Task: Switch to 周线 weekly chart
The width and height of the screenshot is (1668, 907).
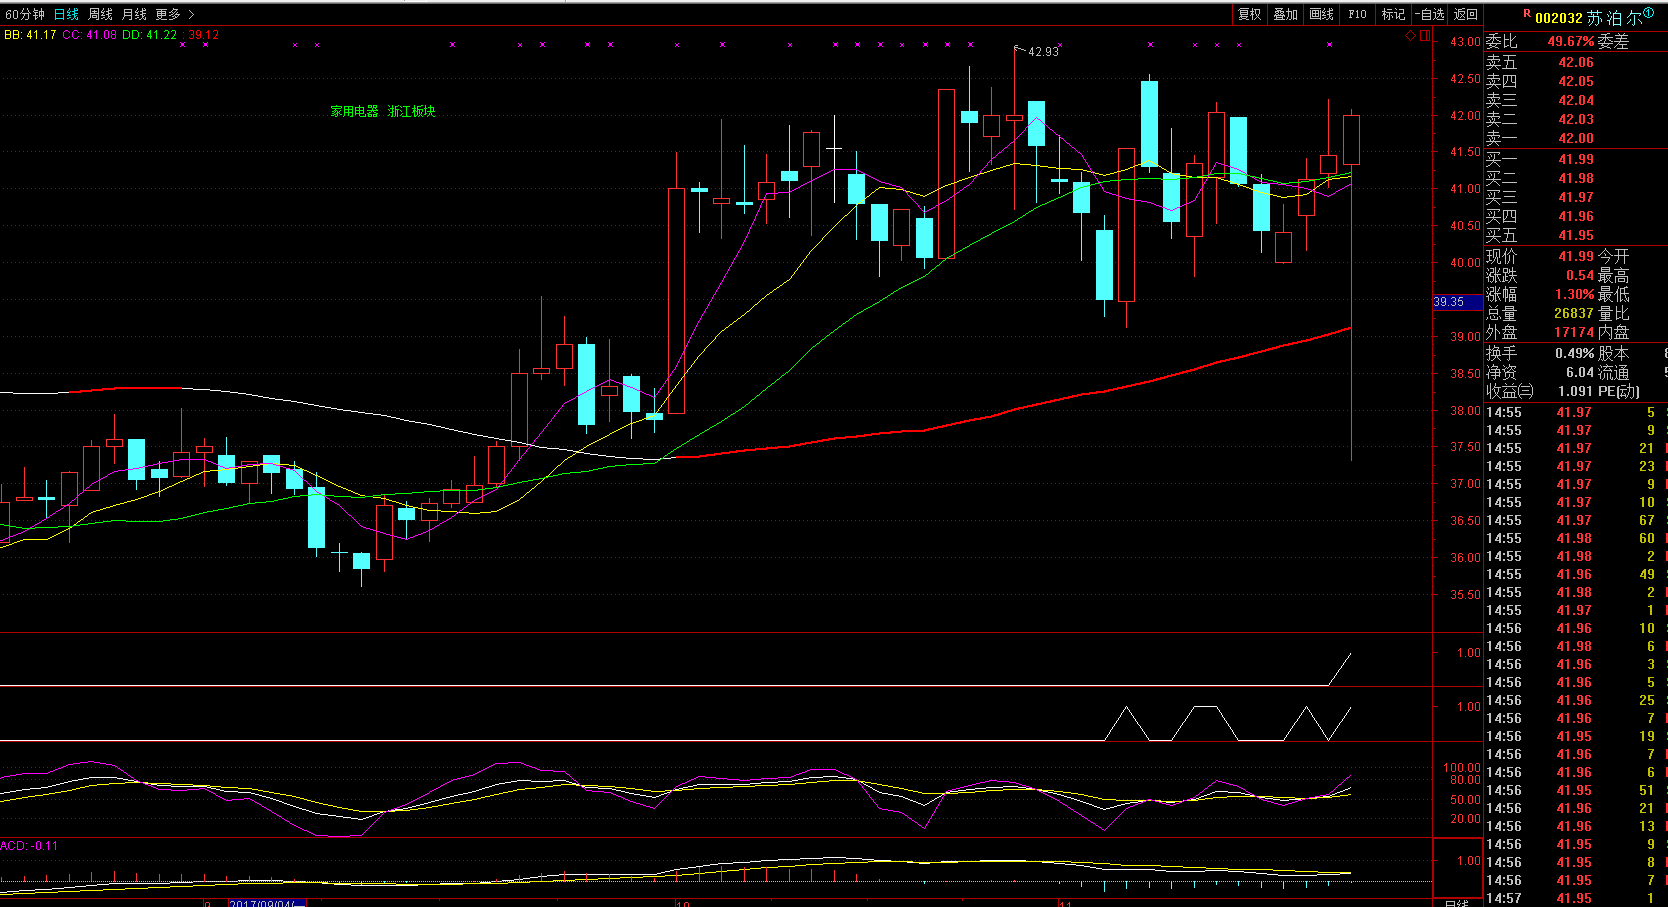Action: pos(100,14)
